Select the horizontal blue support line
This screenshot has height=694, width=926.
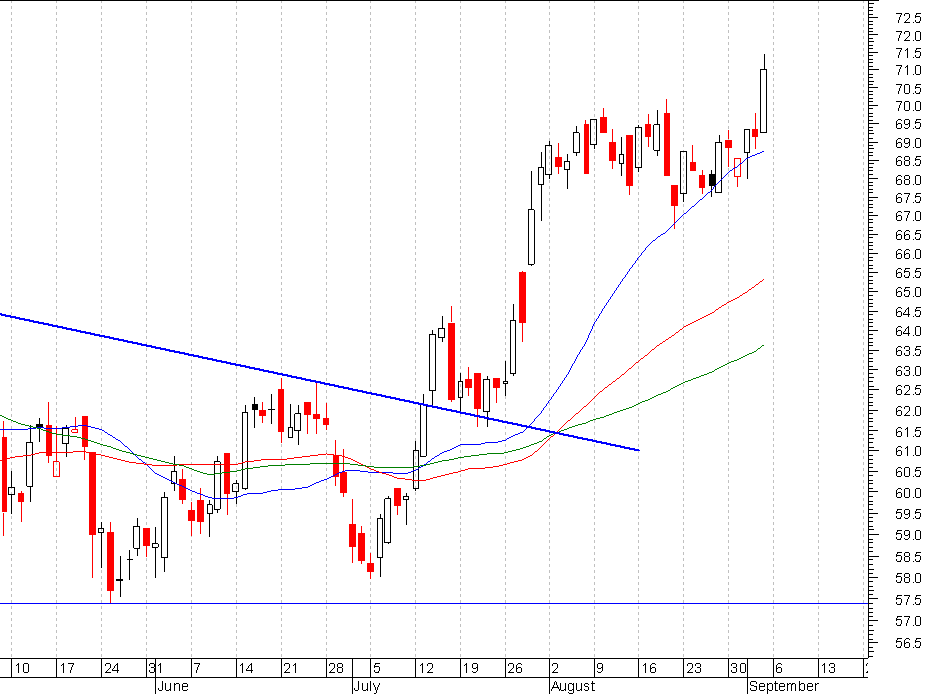pos(434,604)
